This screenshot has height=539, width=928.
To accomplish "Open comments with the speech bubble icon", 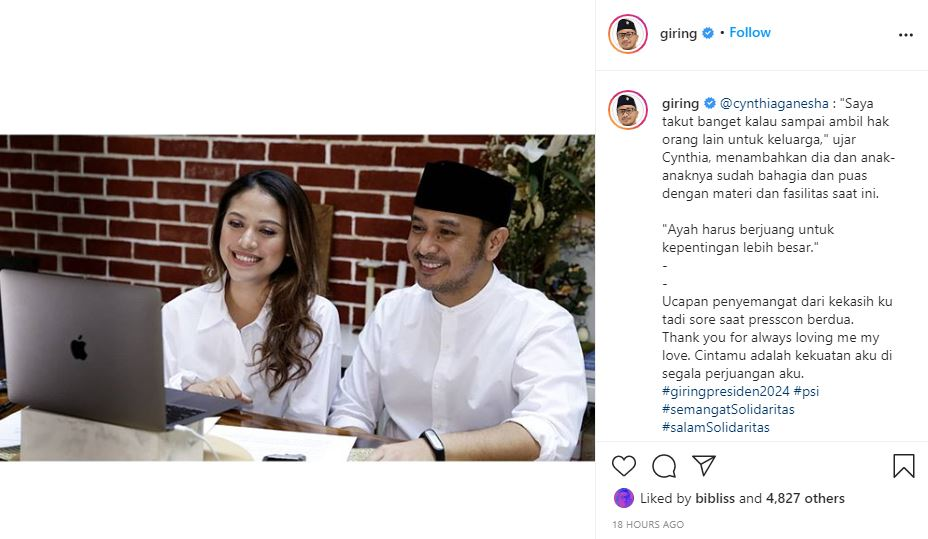I will tap(664, 466).
